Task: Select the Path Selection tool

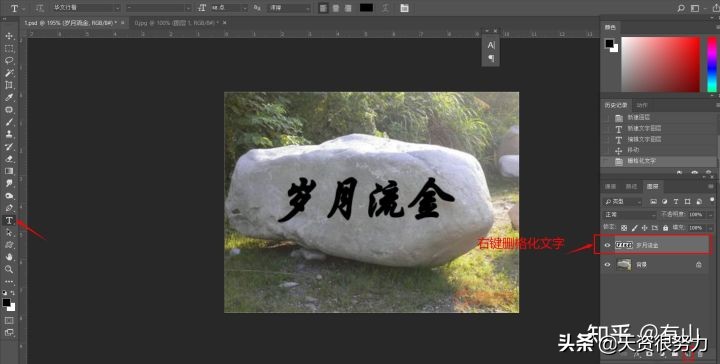Action: (x=9, y=233)
